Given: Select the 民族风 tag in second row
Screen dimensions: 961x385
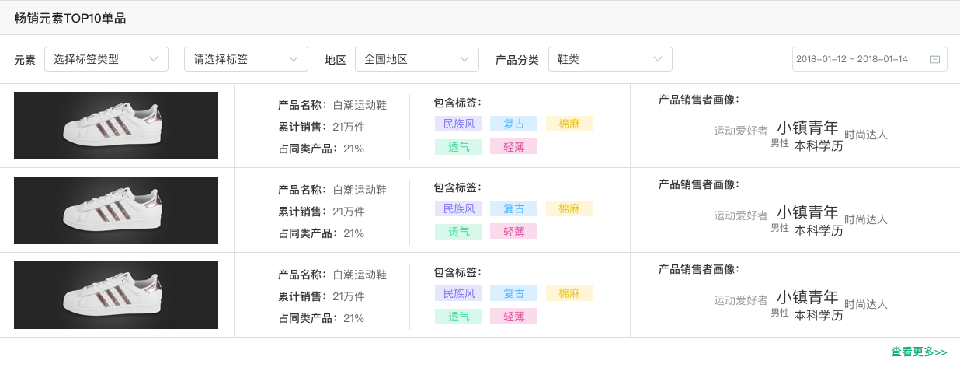Looking at the screenshot, I should (458, 208).
